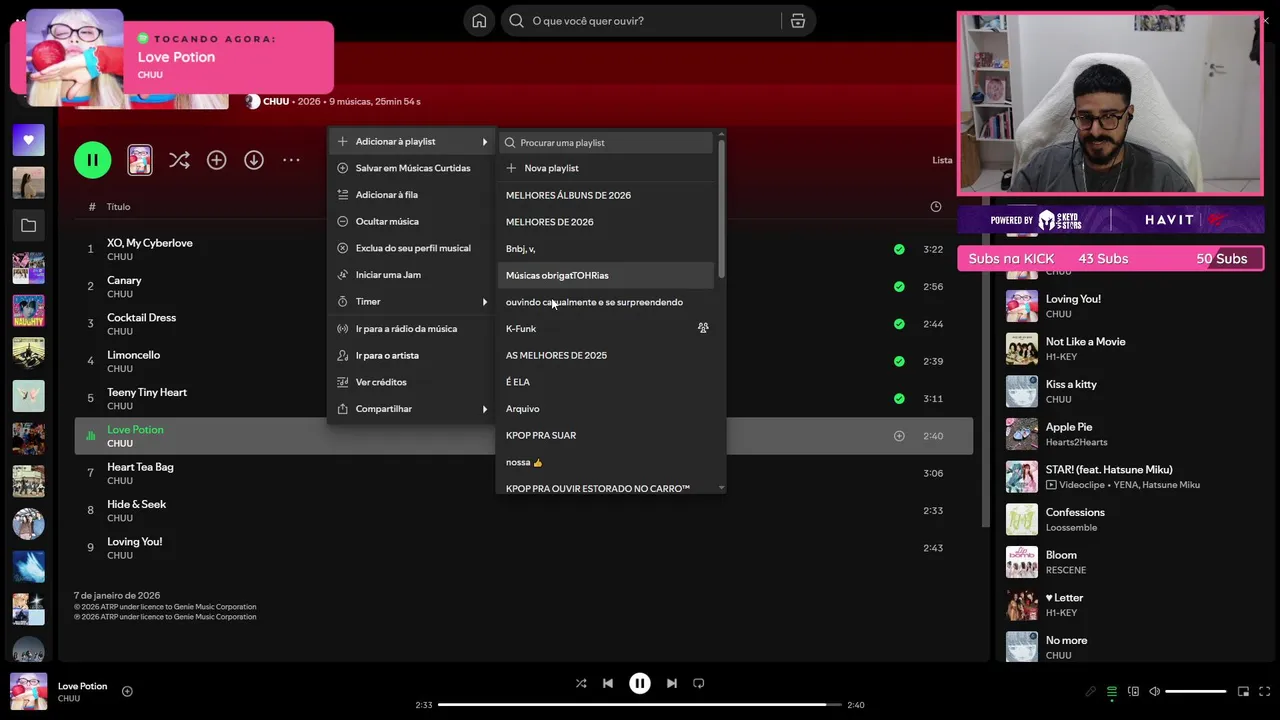The width and height of the screenshot is (1280, 720).
Task: Download the album with the arrow icon
Action: tap(254, 160)
